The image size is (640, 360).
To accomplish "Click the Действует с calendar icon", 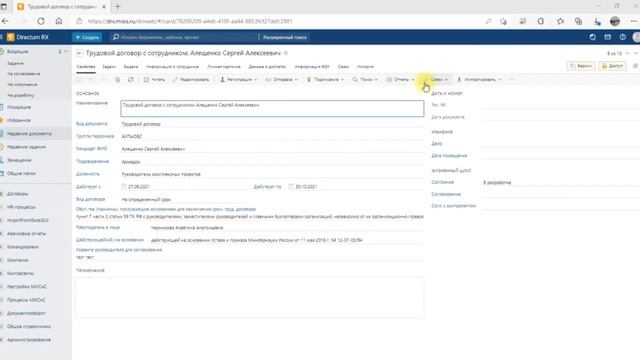I will (x=124, y=187).
